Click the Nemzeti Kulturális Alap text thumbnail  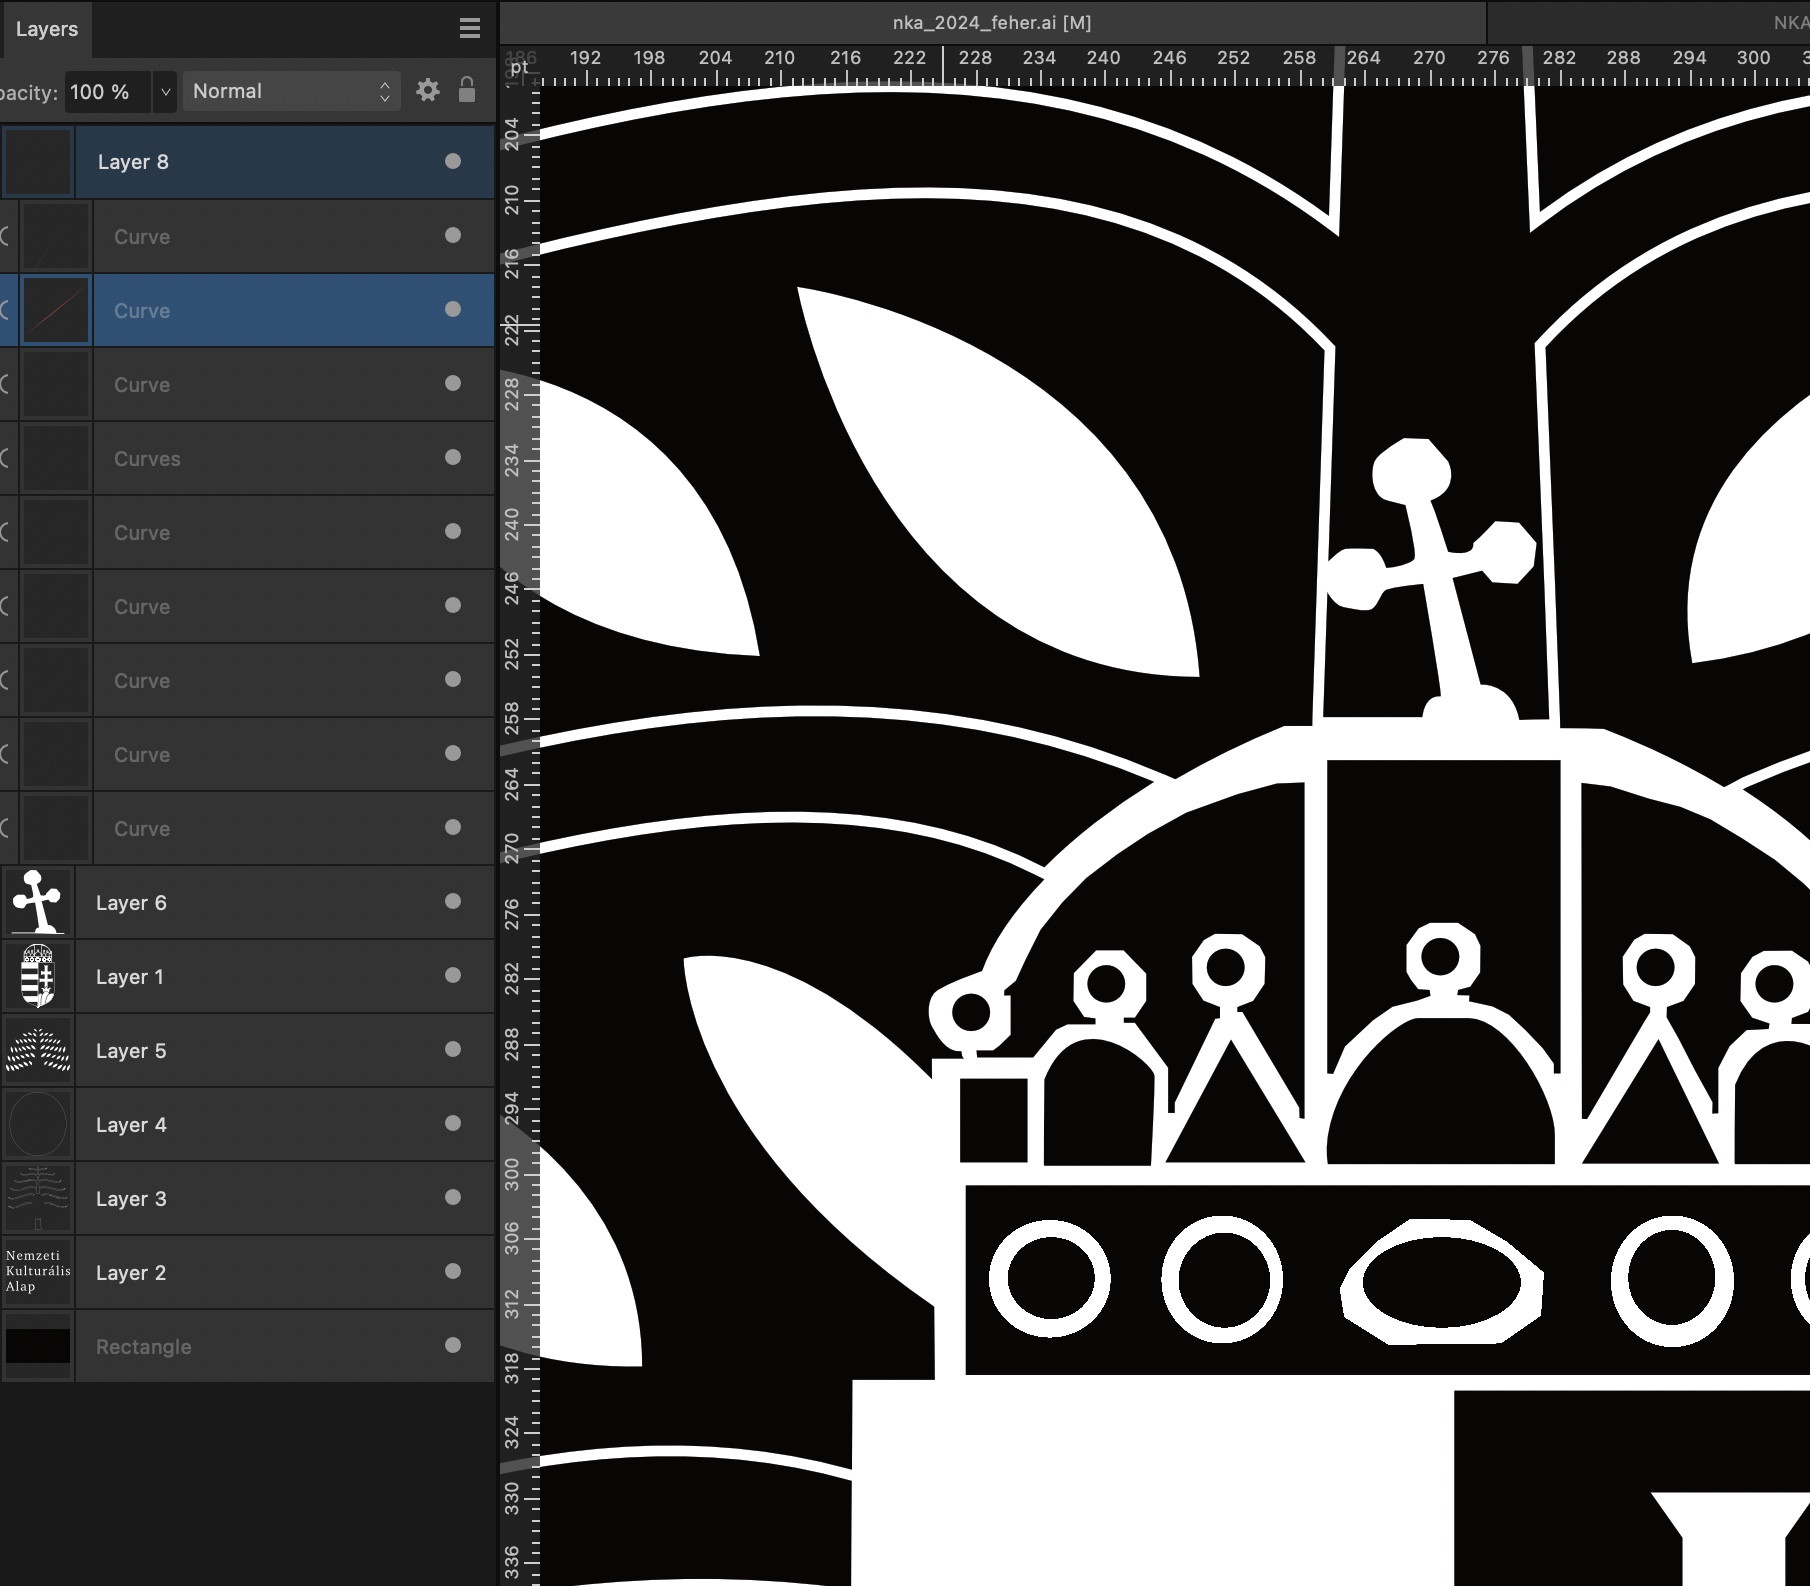tap(38, 1272)
